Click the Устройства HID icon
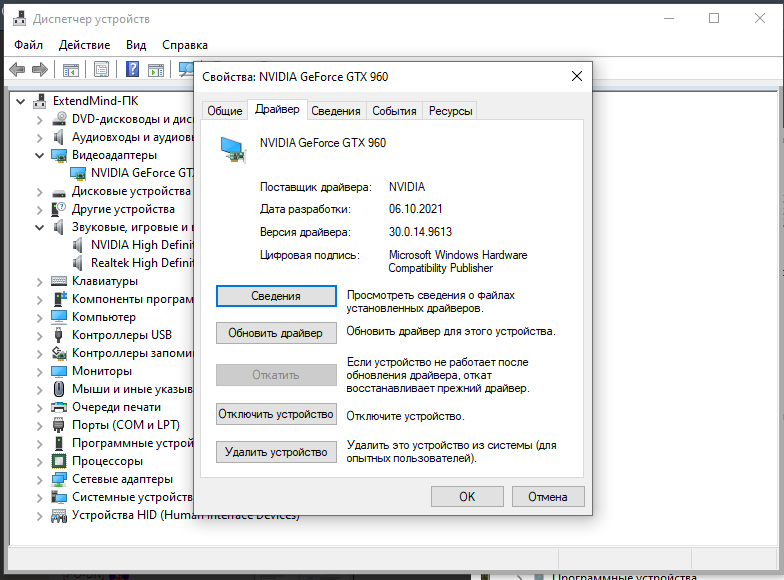This screenshot has width=784, height=580. click(x=59, y=516)
